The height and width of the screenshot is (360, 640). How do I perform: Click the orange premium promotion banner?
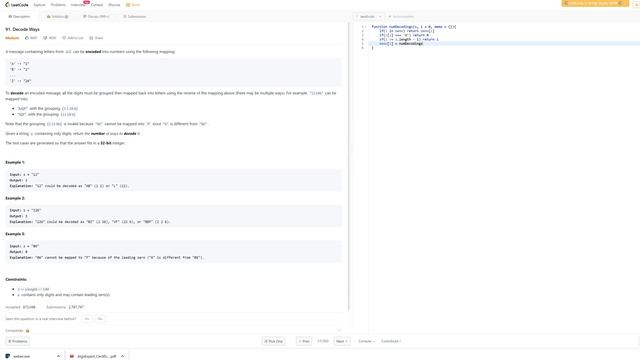pos(595,3)
